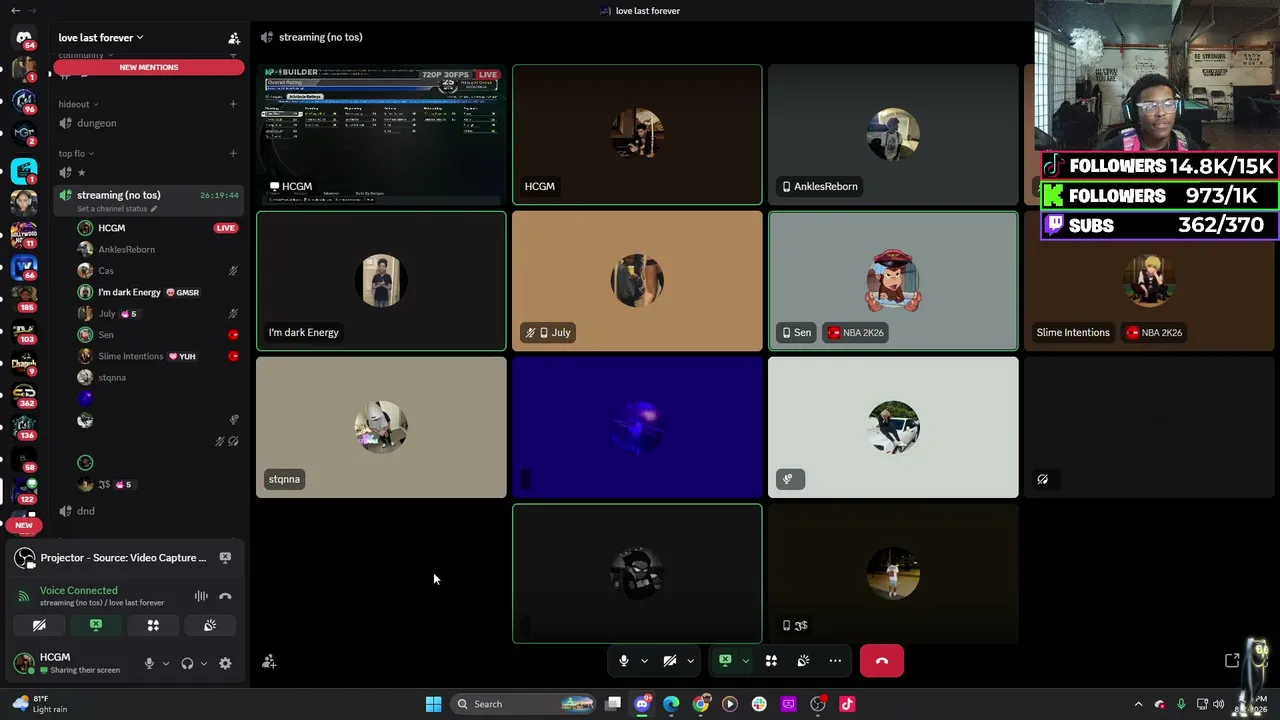Mute microphone in the user panel
This screenshot has height=720, width=1280.
149,663
